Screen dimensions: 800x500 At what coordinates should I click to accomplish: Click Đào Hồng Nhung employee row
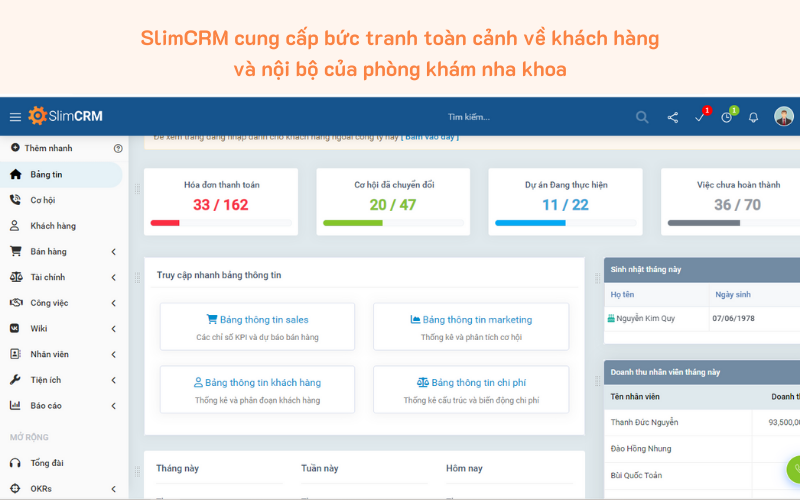[702, 449]
